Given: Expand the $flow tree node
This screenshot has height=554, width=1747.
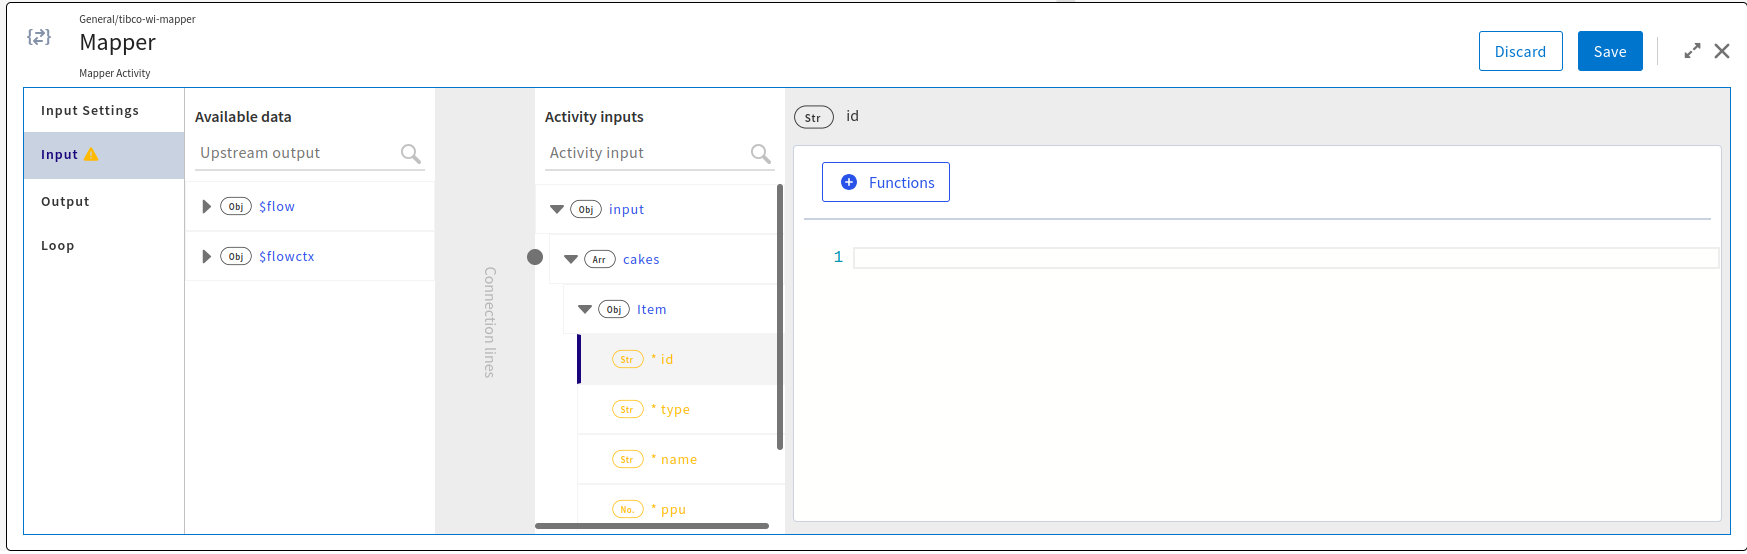Looking at the screenshot, I should pos(206,206).
